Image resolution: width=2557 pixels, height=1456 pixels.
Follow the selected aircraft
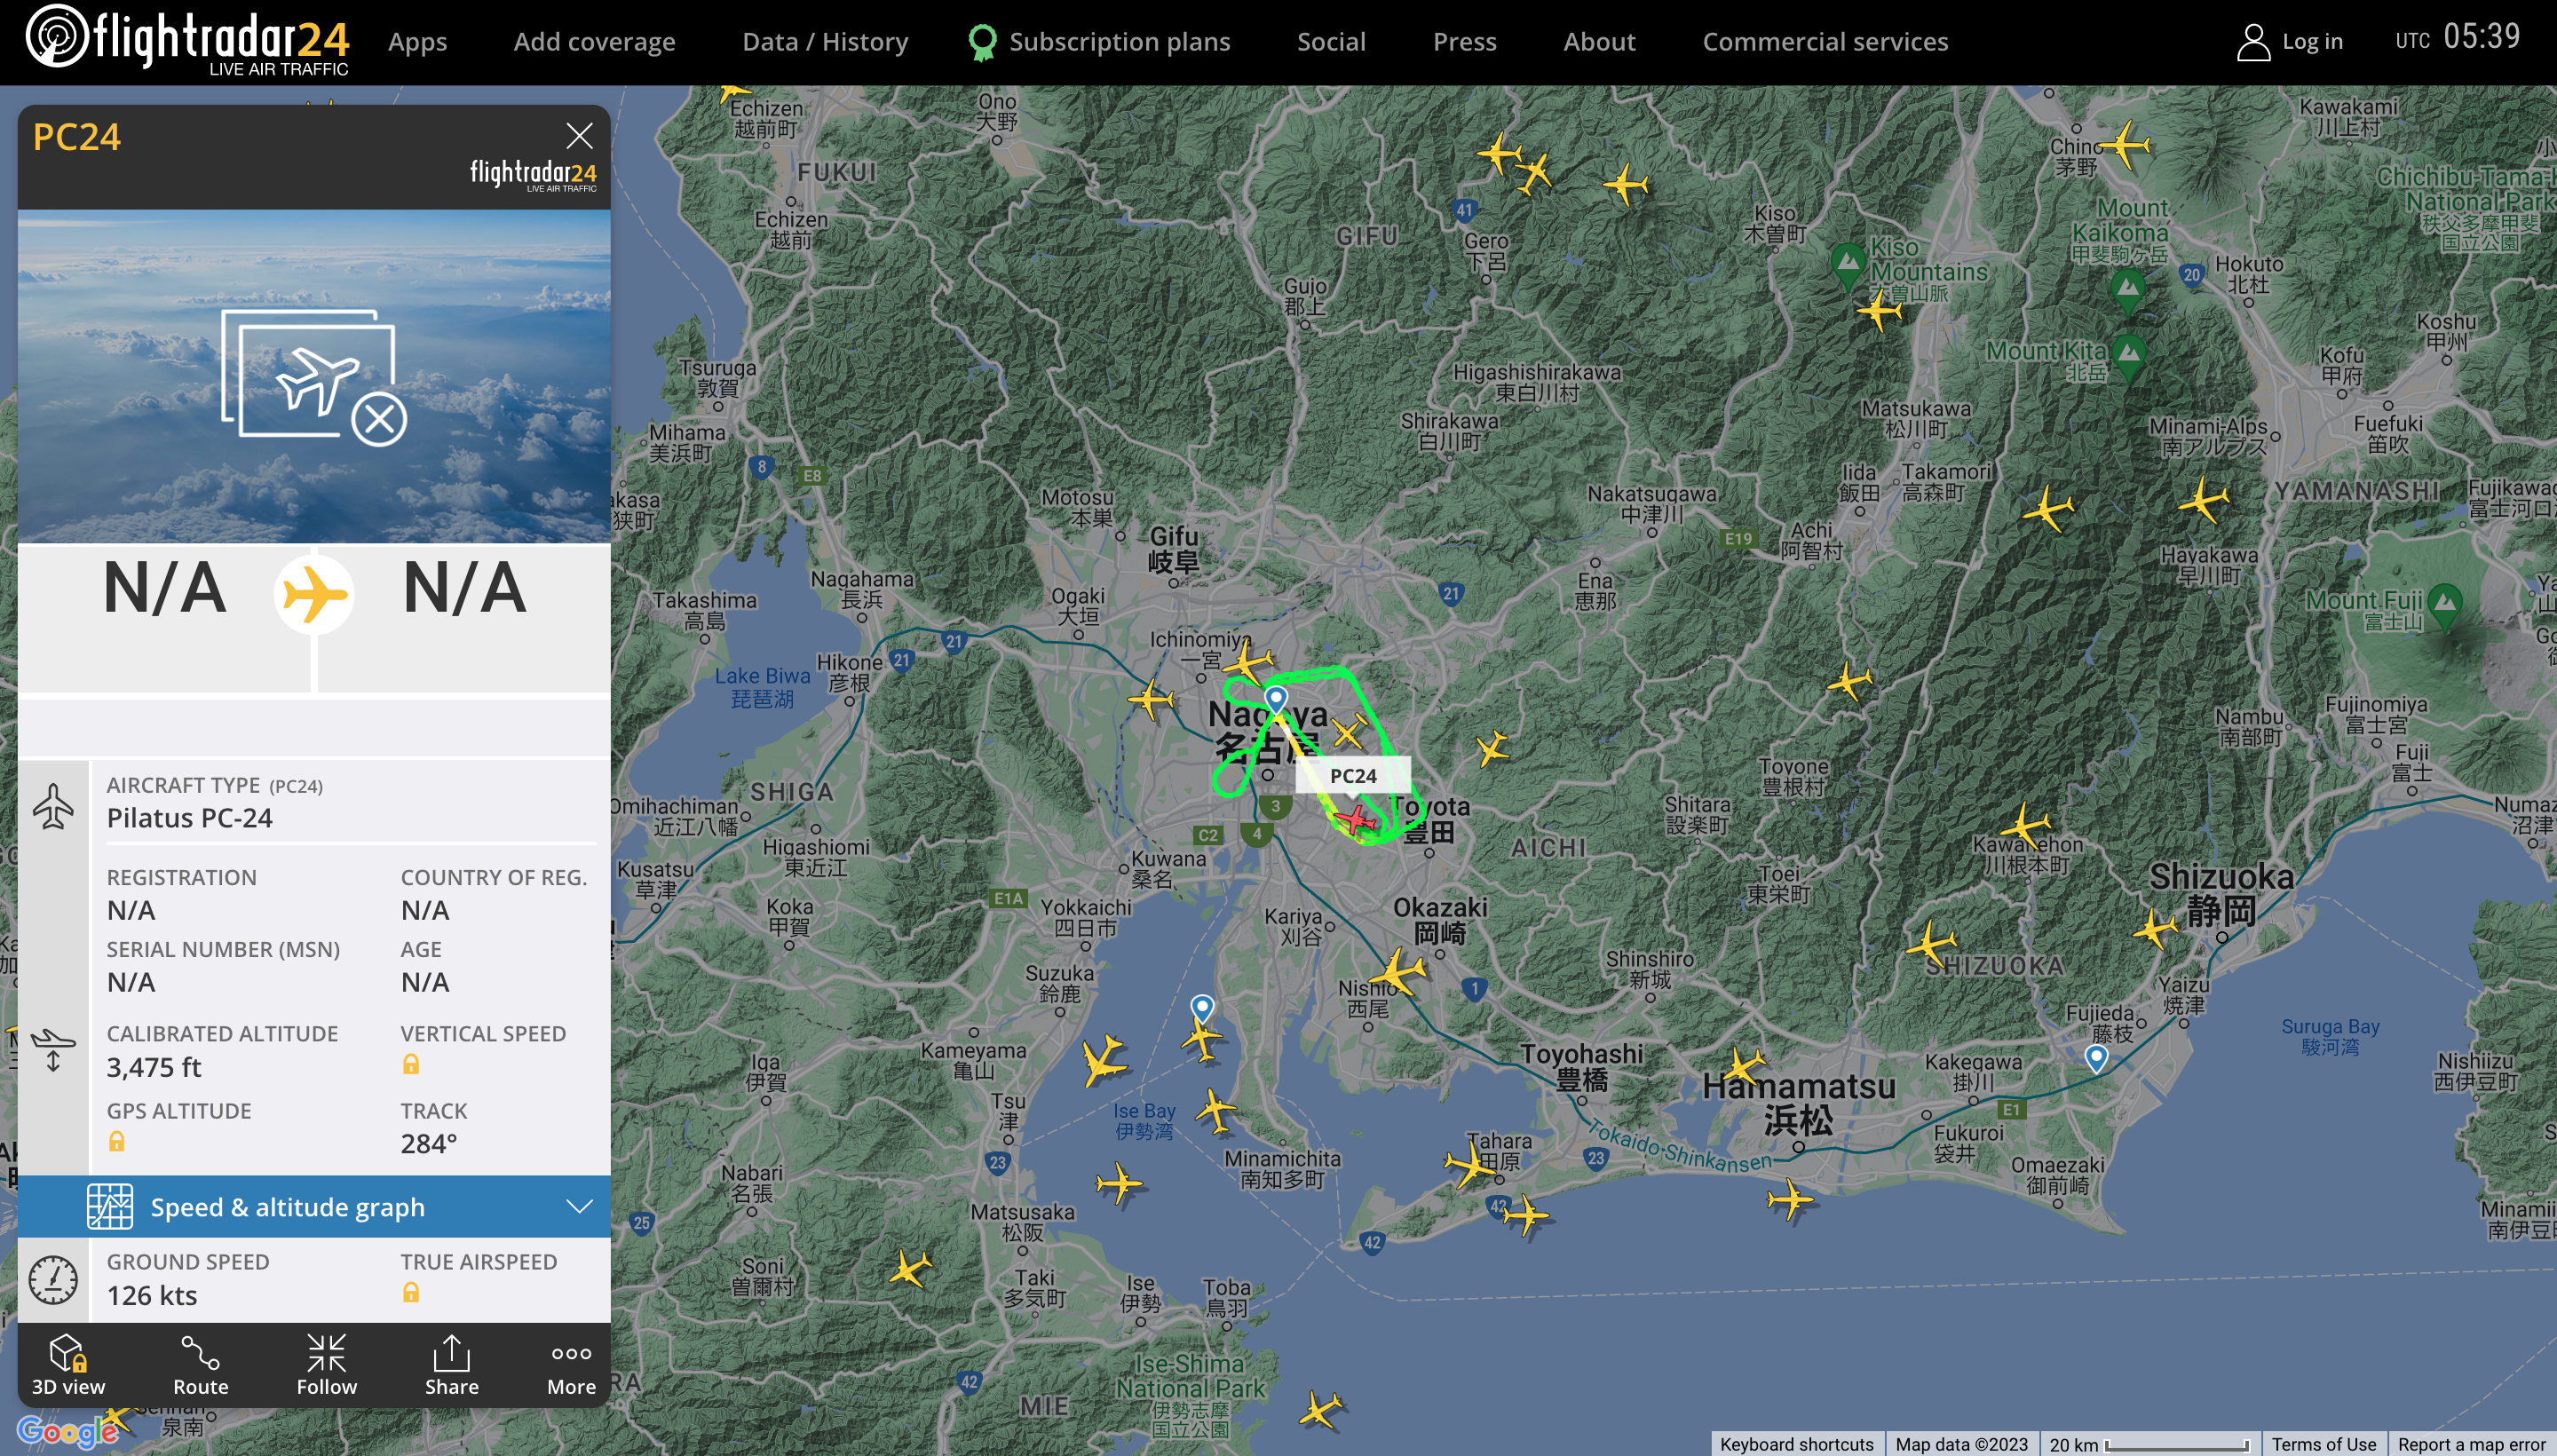326,1365
